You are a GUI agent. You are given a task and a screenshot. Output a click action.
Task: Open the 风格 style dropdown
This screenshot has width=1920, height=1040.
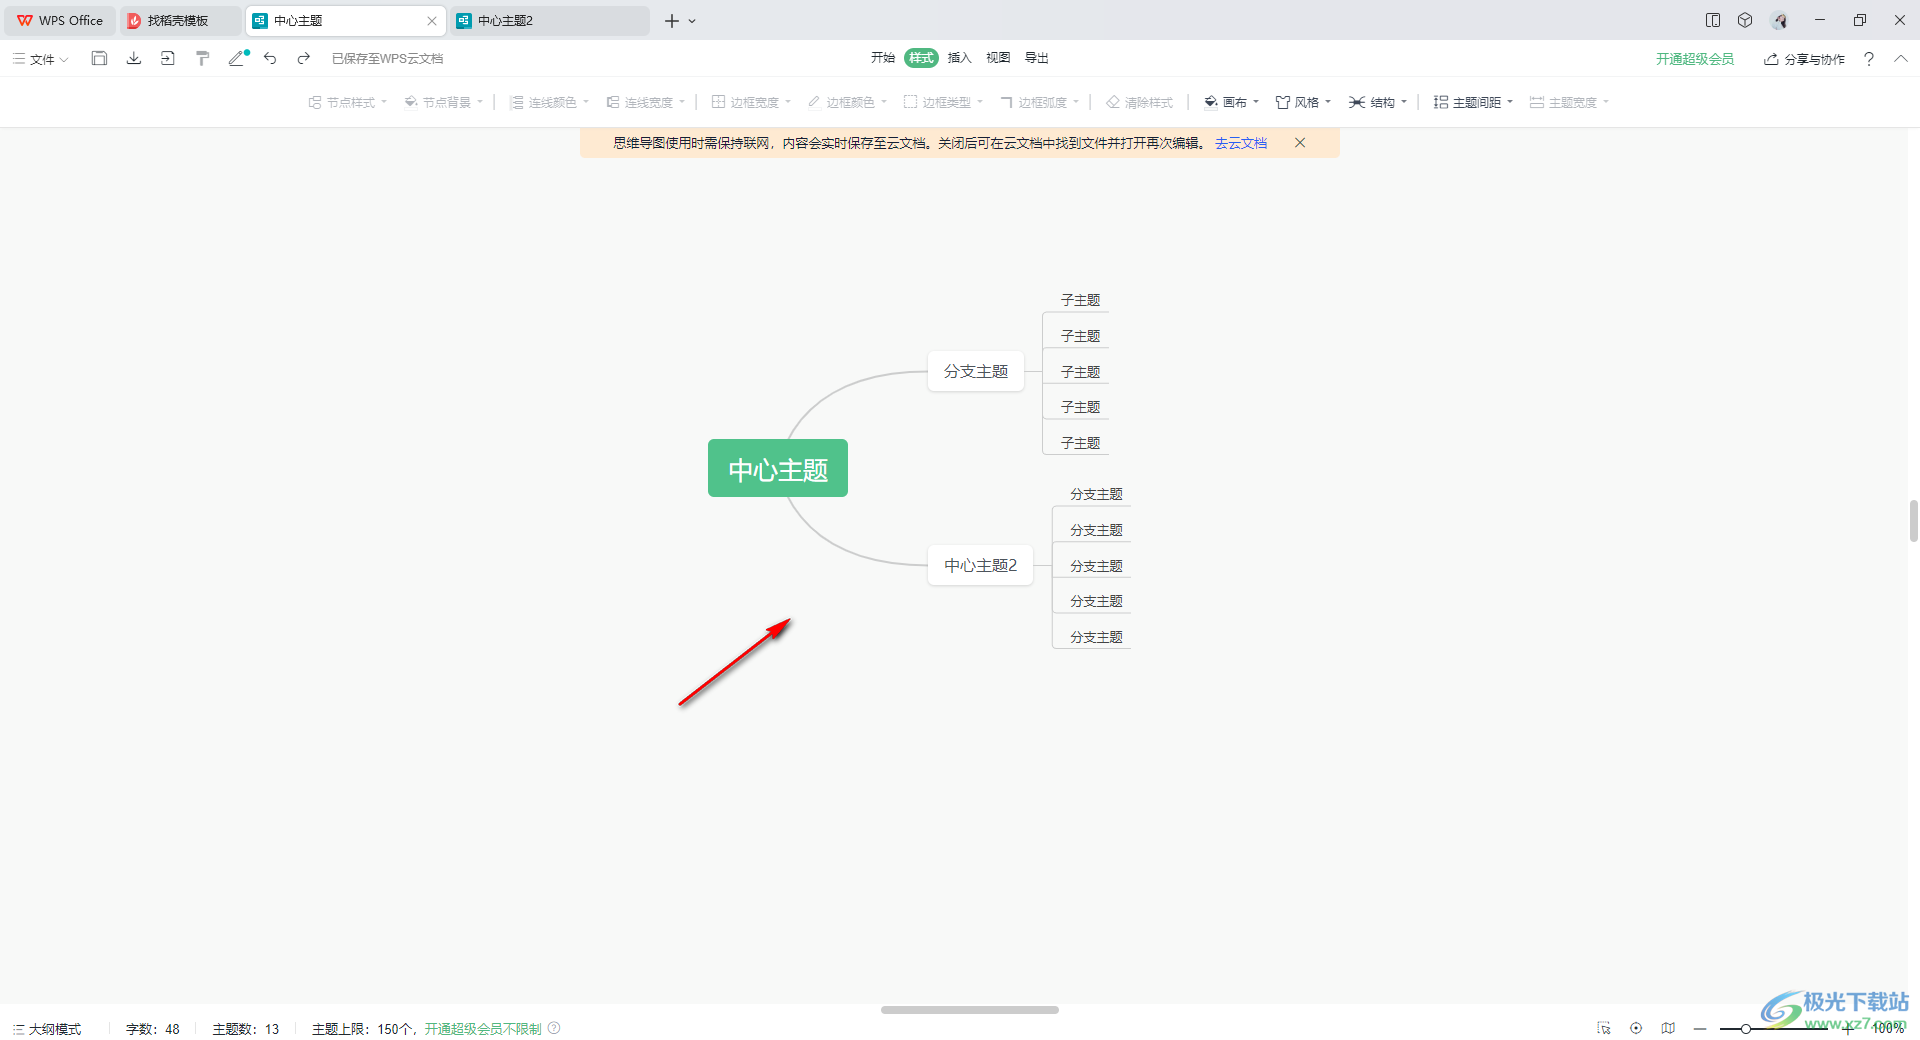(1303, 102)
